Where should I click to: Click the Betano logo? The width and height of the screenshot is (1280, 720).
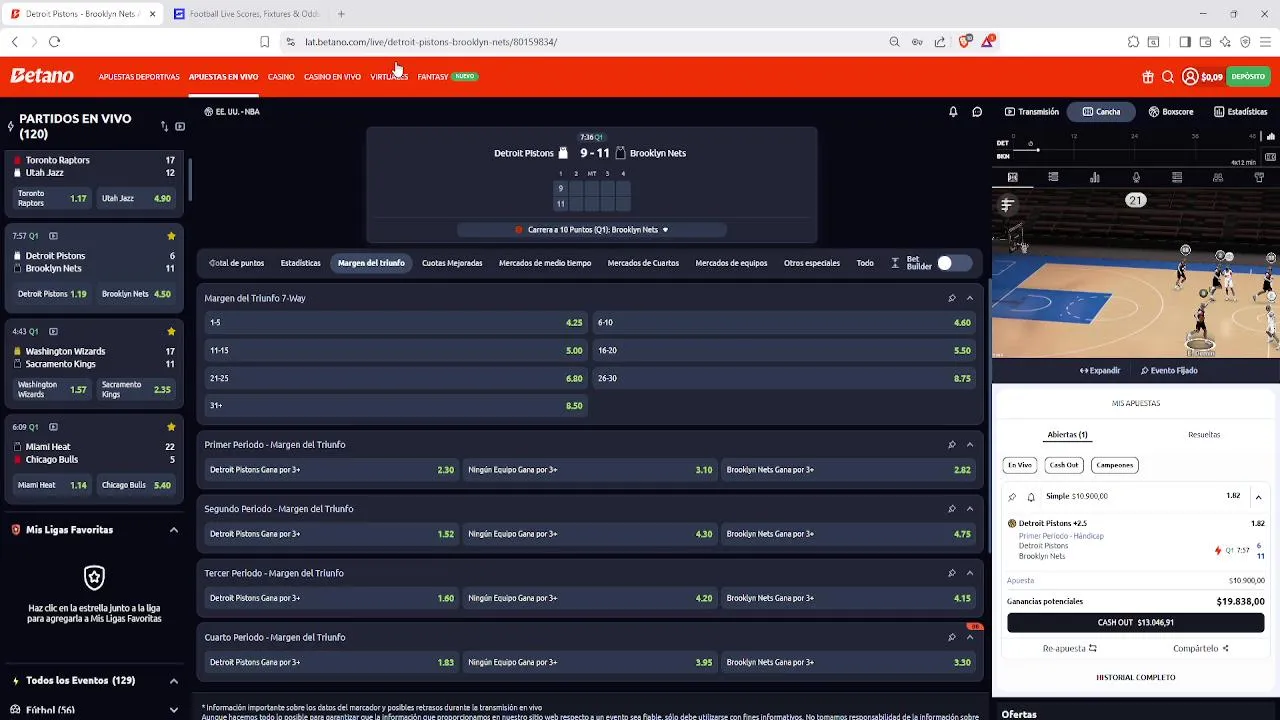[x=42, y=76]
